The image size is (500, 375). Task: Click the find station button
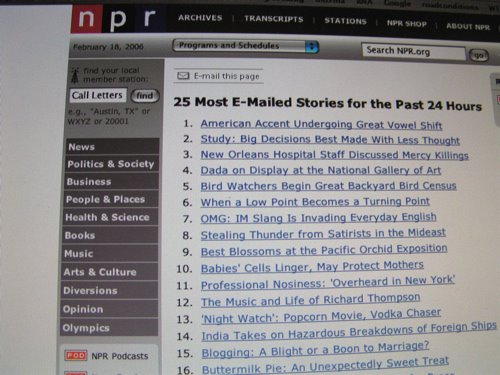pyautogui.click(x=145, y=96)
